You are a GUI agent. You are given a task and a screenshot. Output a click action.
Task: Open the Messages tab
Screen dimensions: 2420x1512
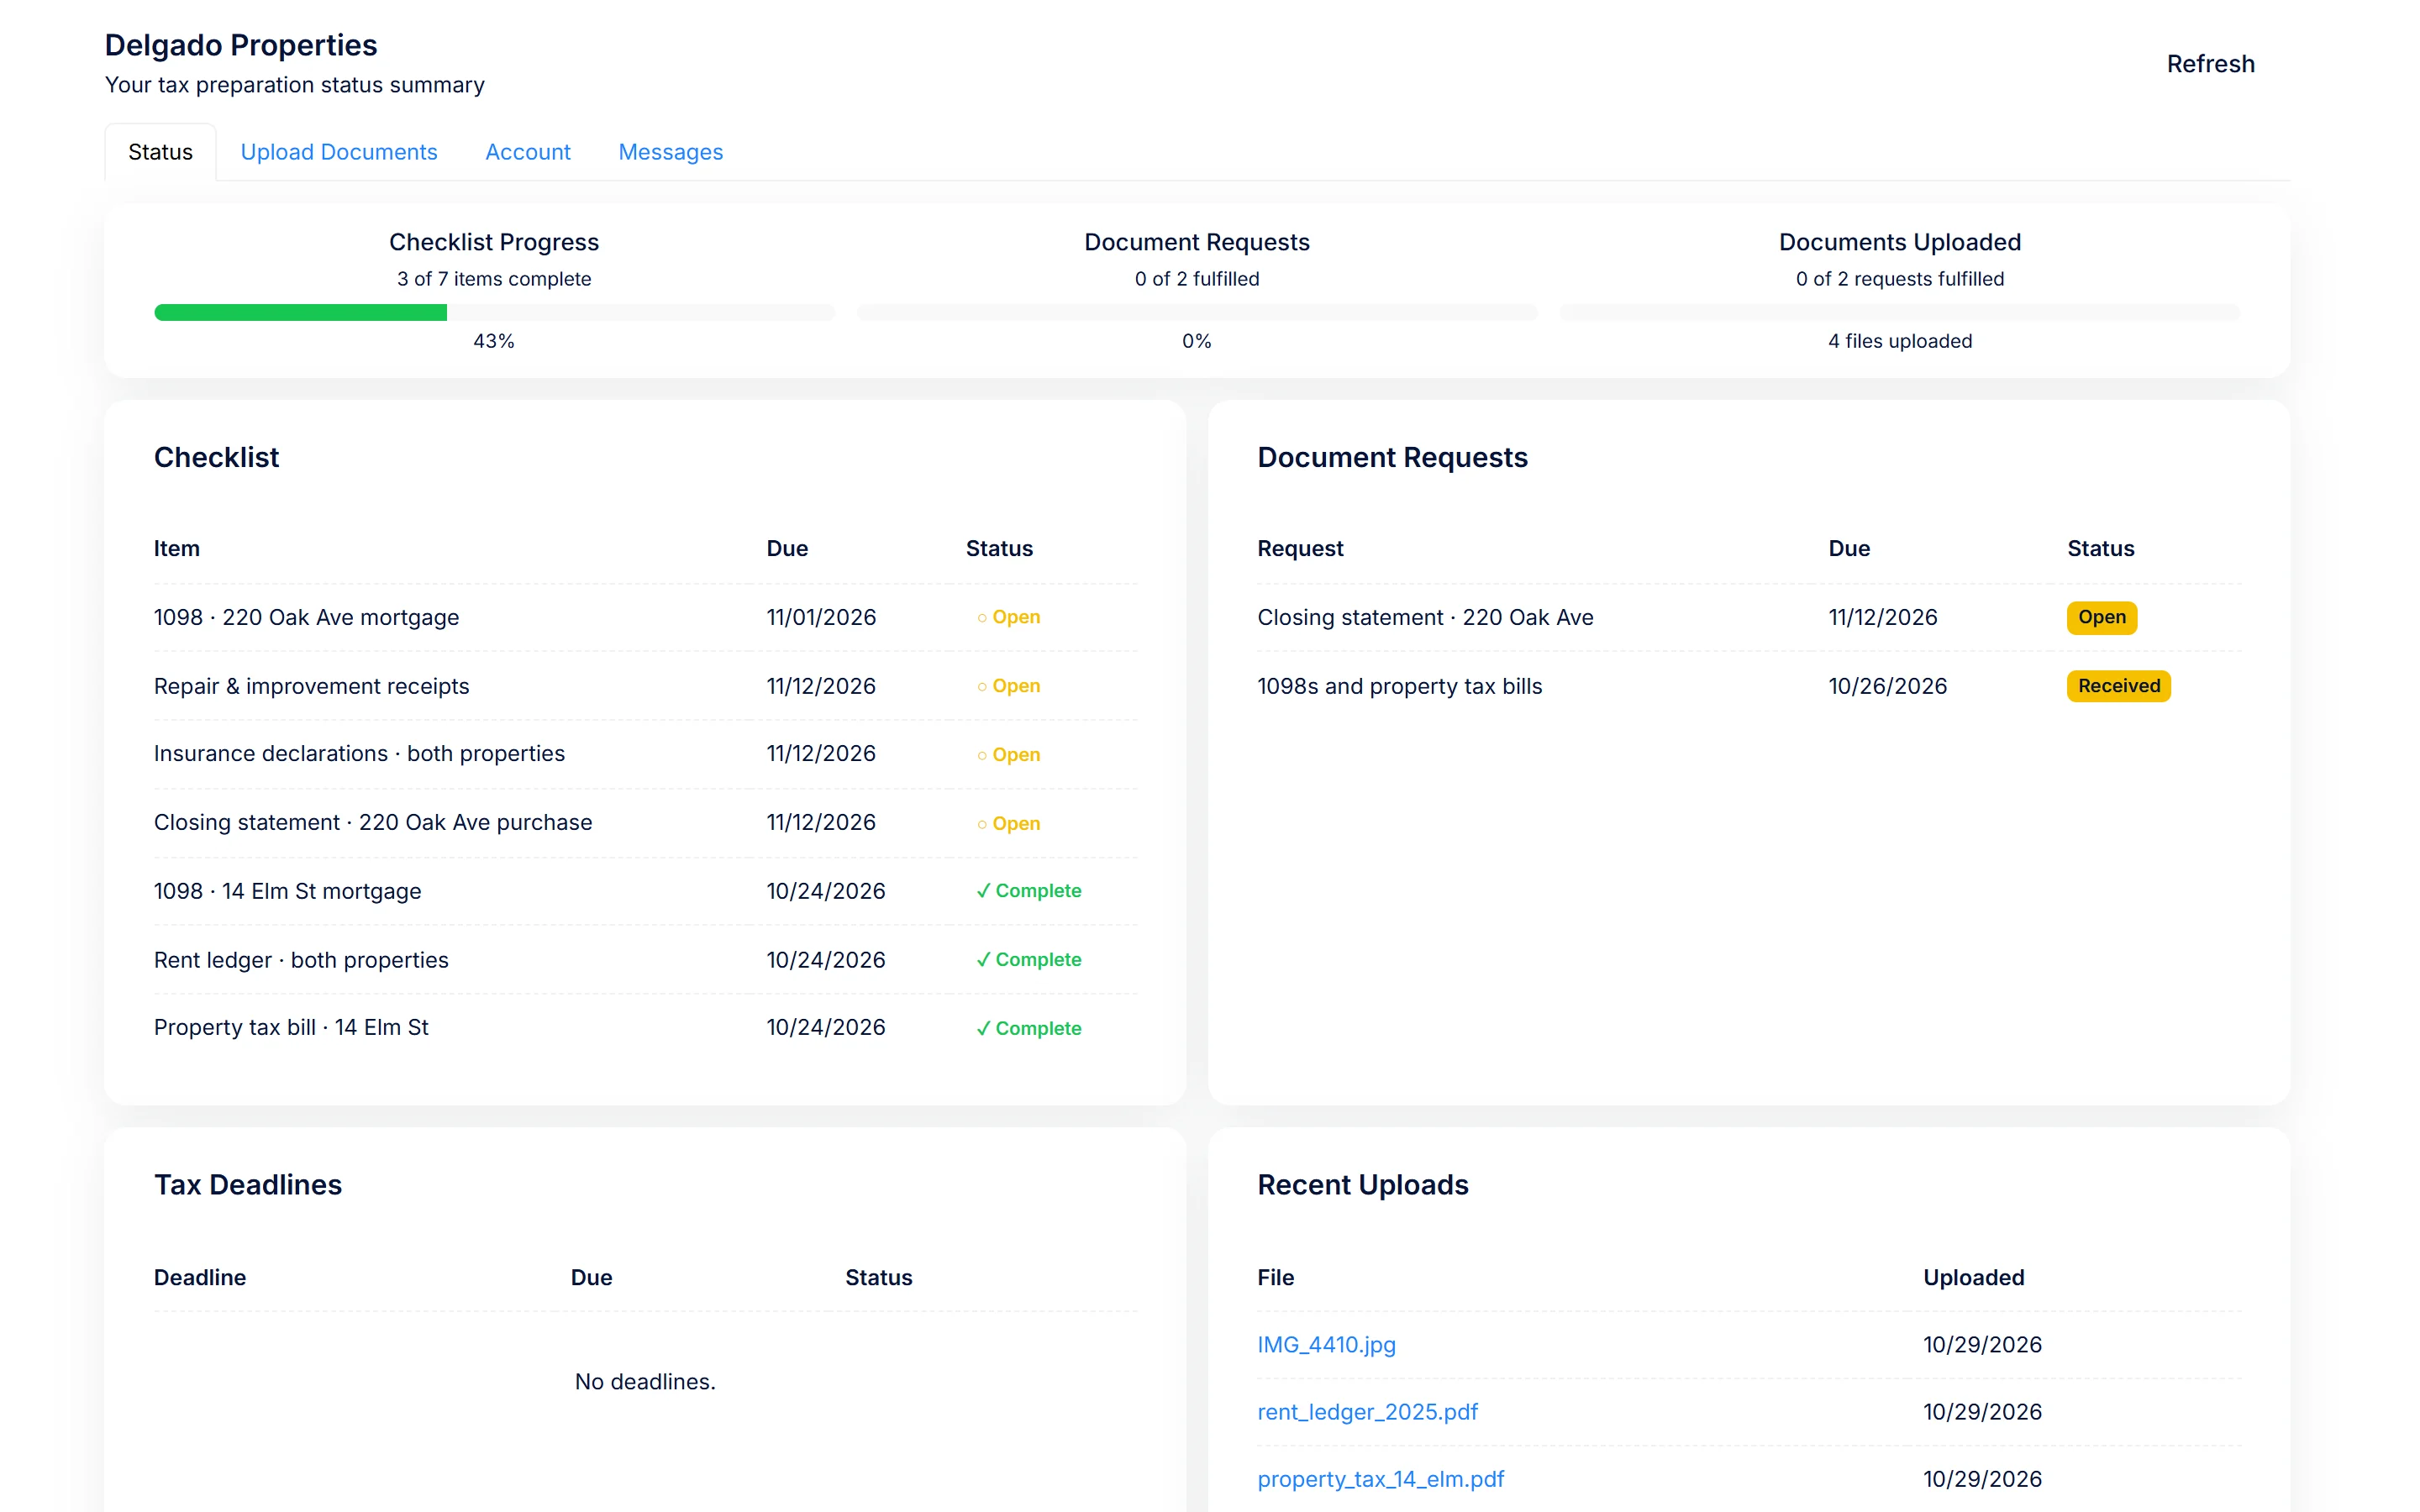point(670,152)
